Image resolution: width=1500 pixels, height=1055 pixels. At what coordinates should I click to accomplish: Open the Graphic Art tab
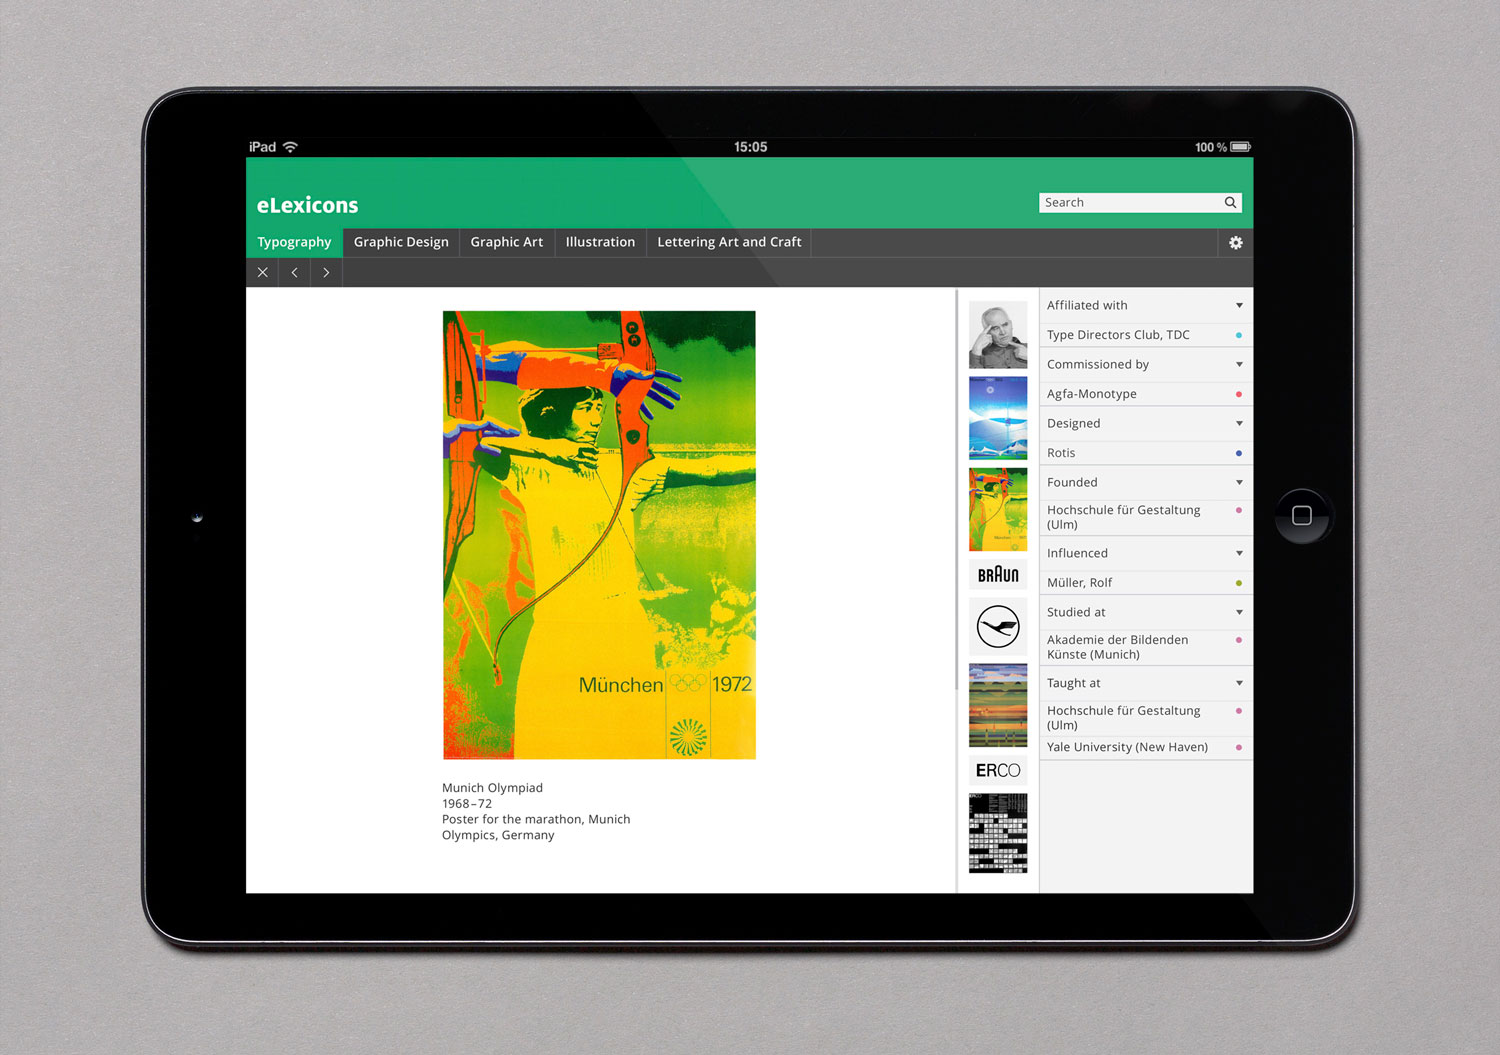click(x=507, y=242)
